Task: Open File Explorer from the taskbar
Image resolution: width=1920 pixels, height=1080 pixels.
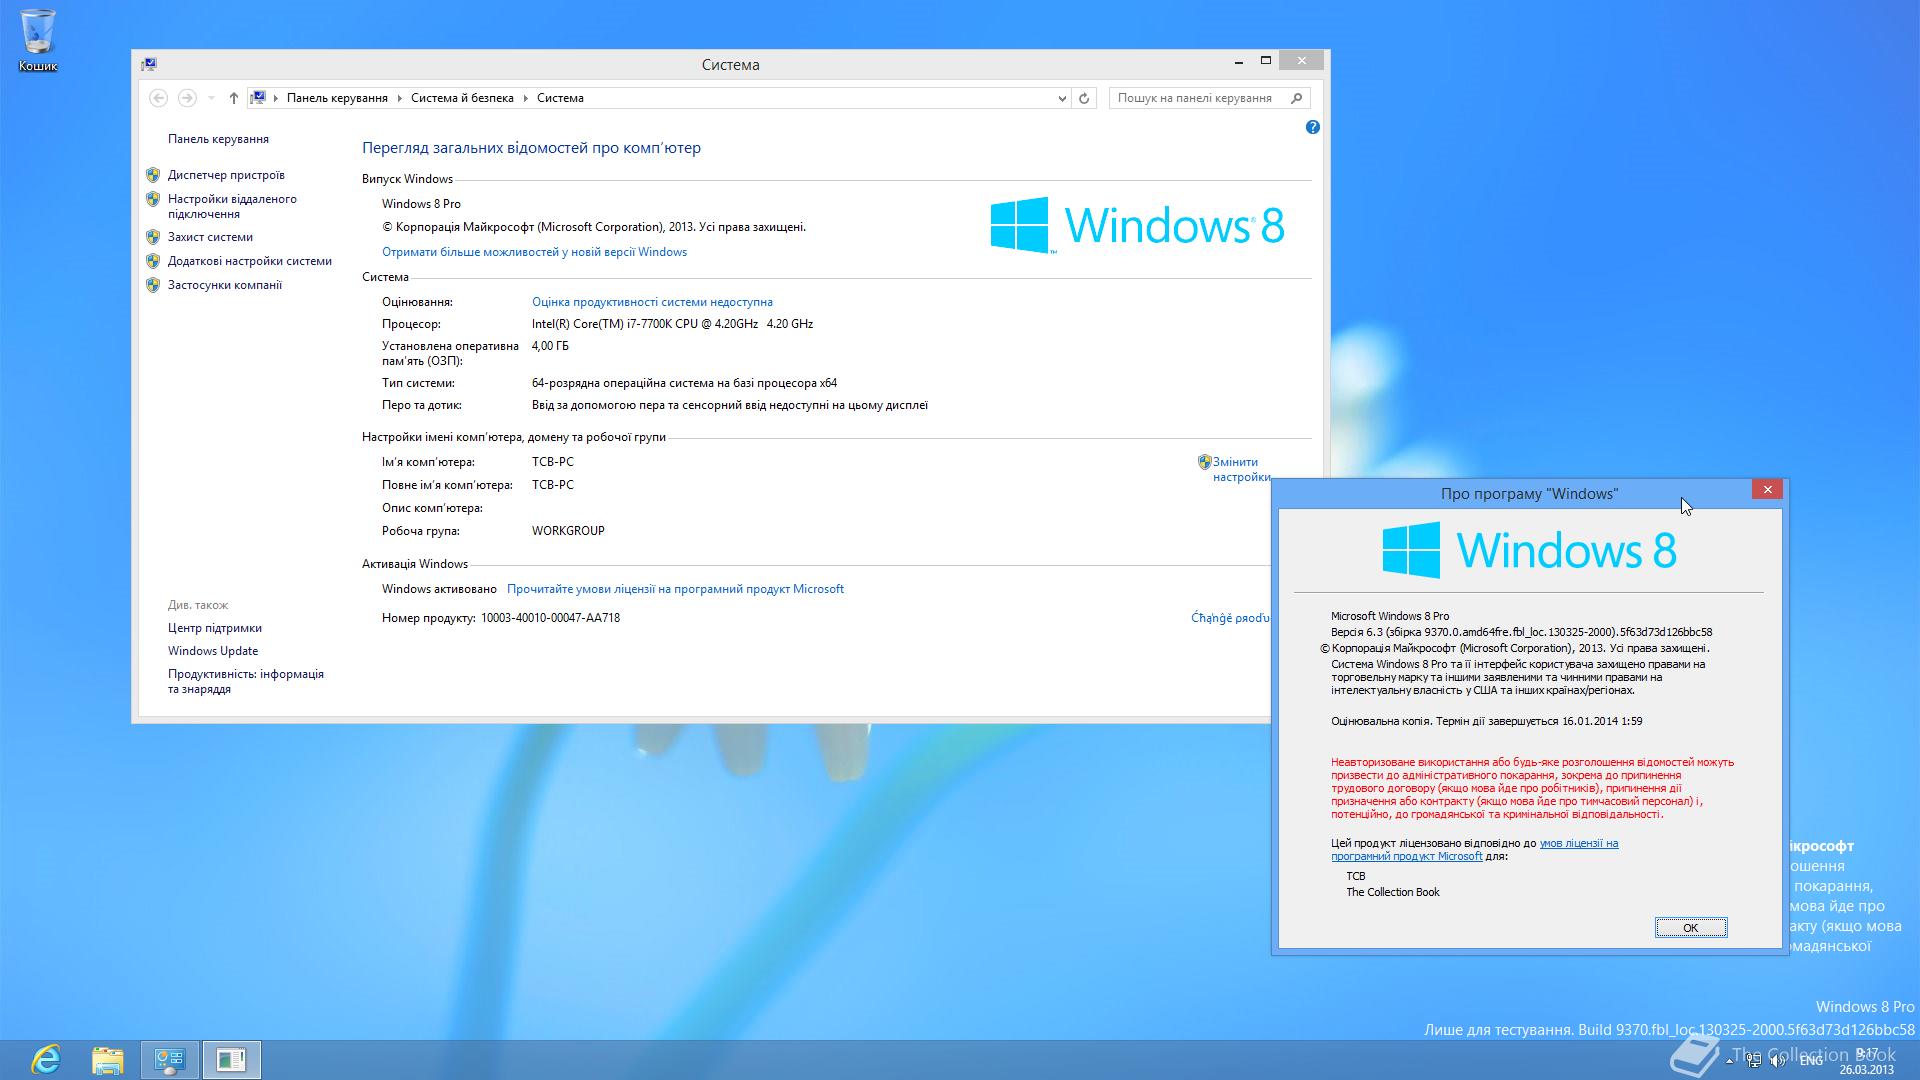Action: [108, 1059]
